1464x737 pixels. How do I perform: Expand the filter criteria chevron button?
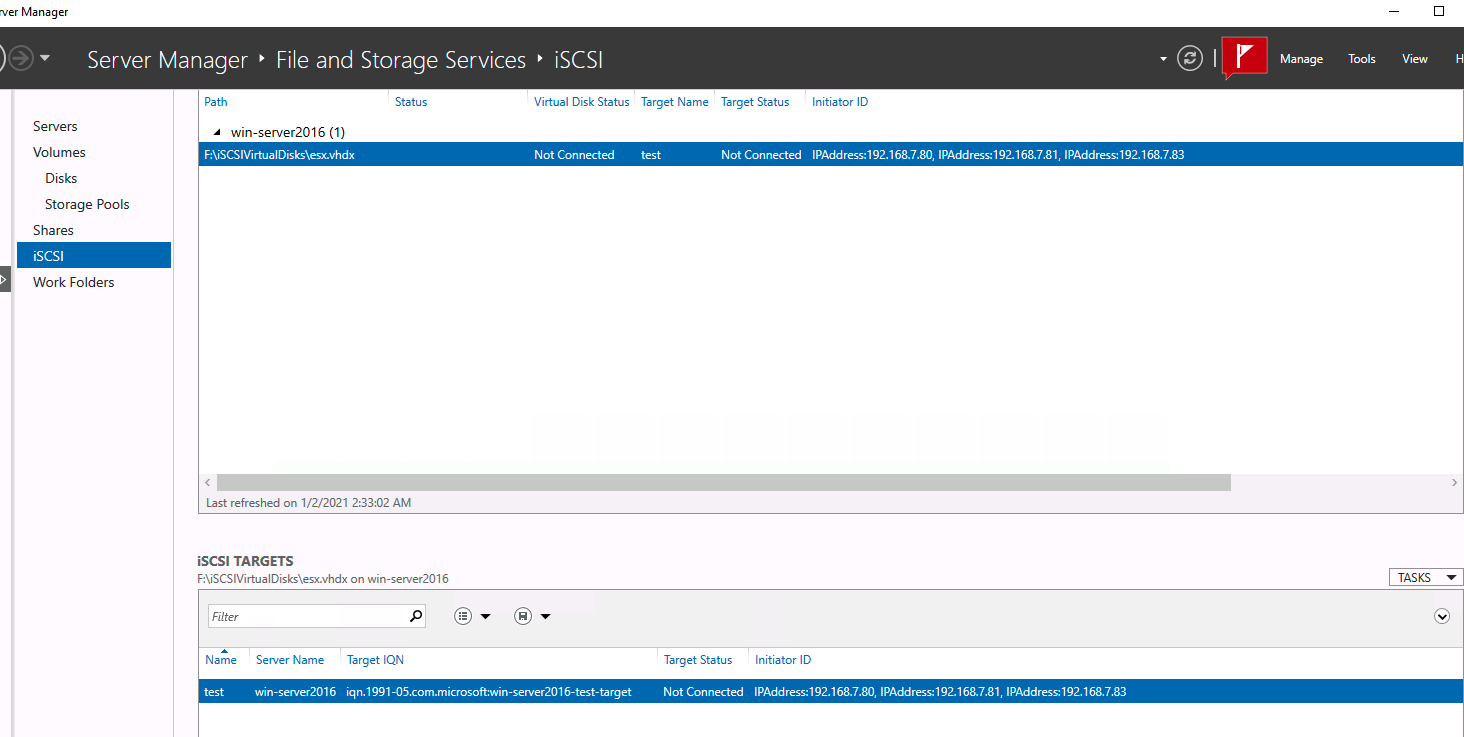tap(1442, 616)
